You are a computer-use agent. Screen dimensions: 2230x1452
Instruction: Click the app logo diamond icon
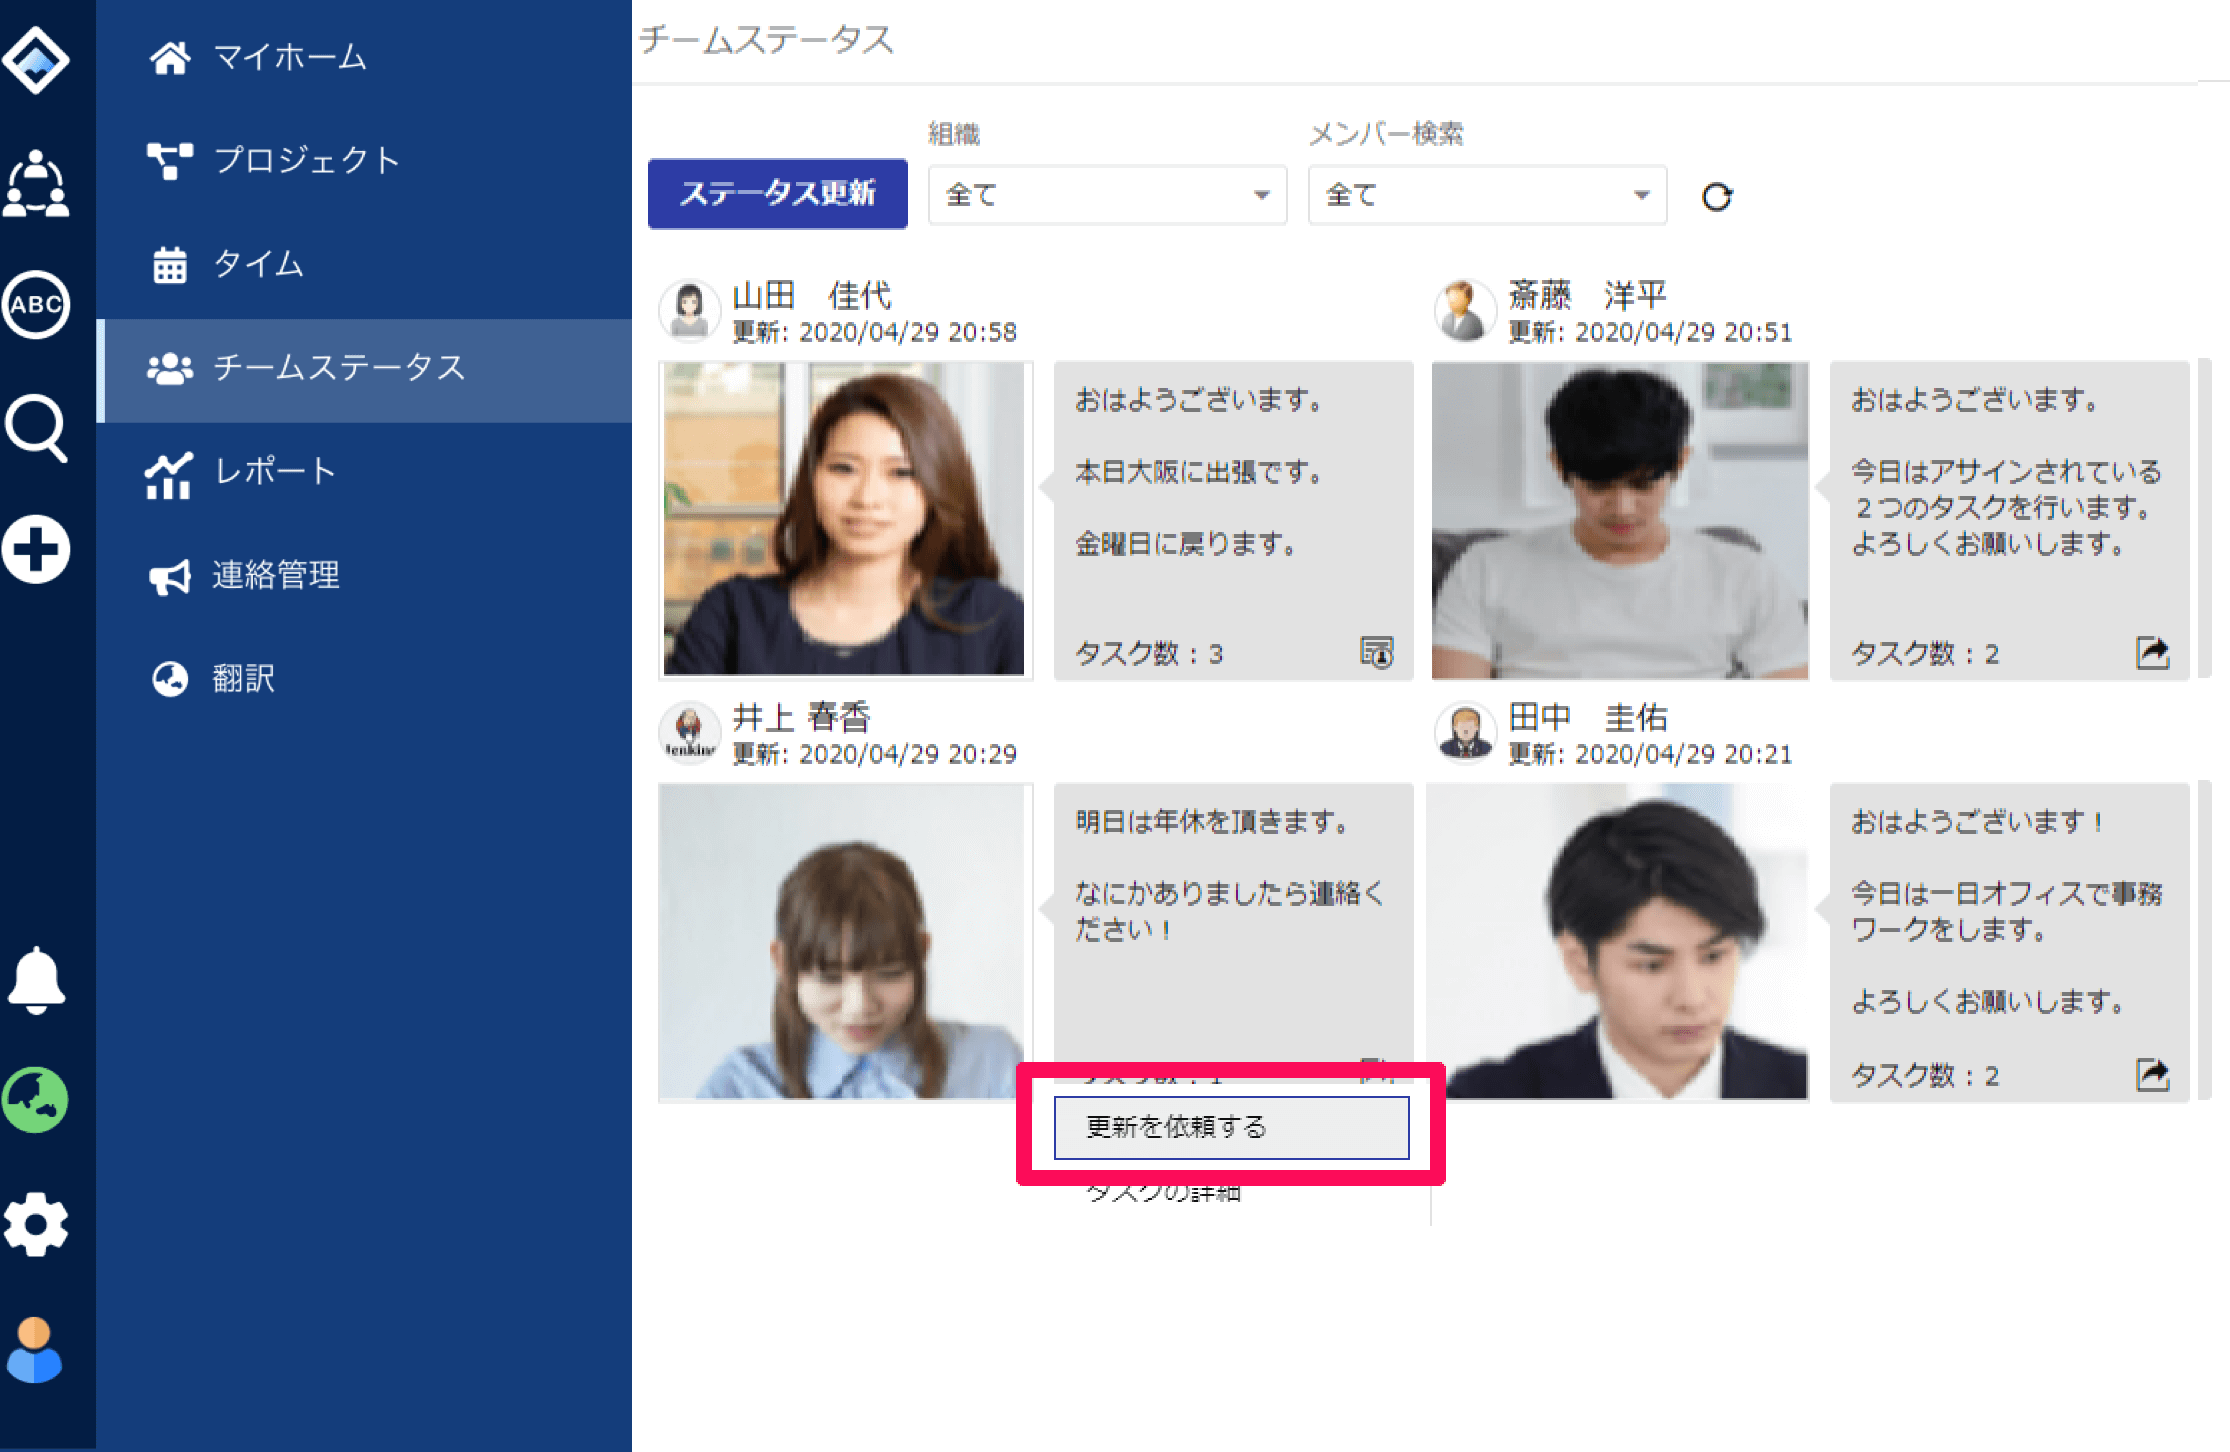click(x=36, y=60)
